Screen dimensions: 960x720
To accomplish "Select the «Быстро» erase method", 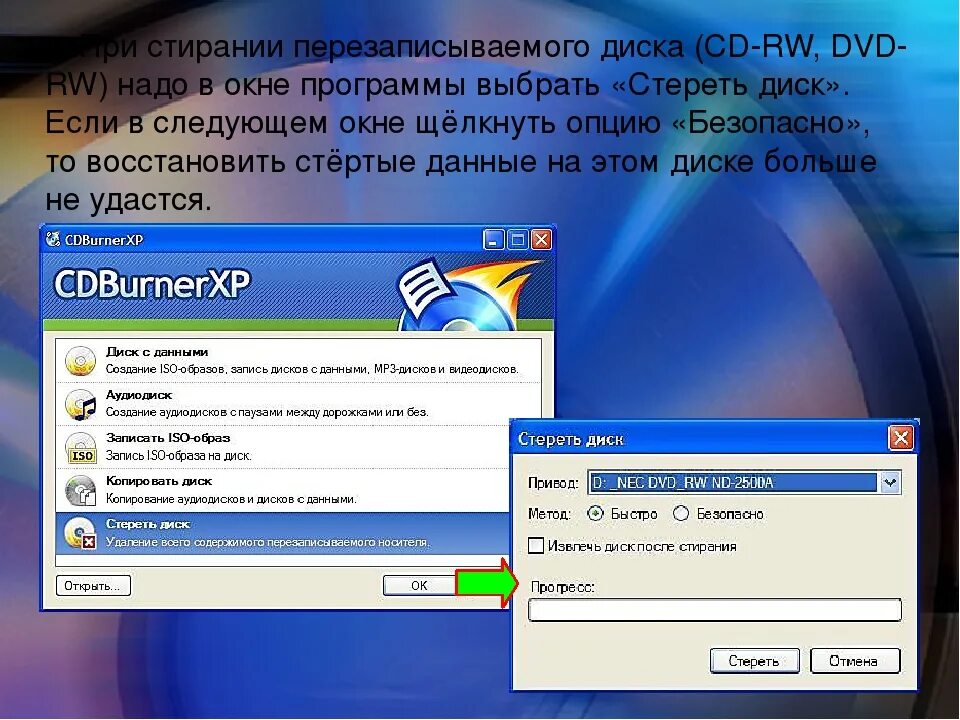I will pos(595,514).
